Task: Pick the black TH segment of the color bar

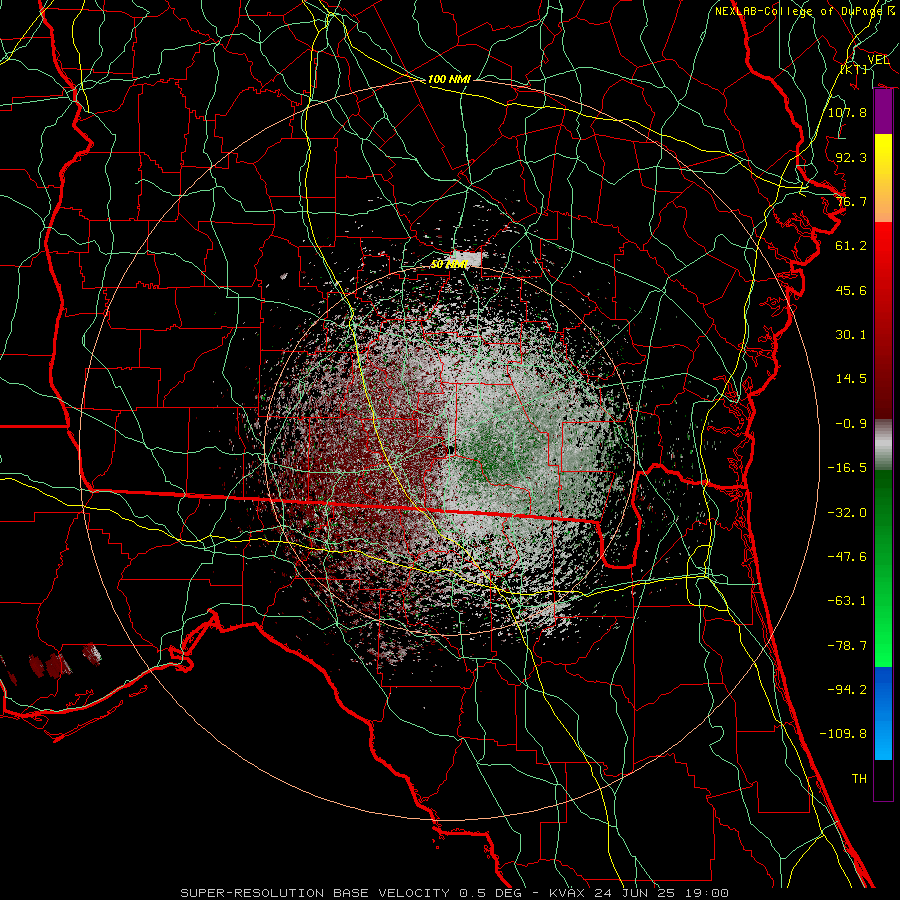Action: (883, 780)
